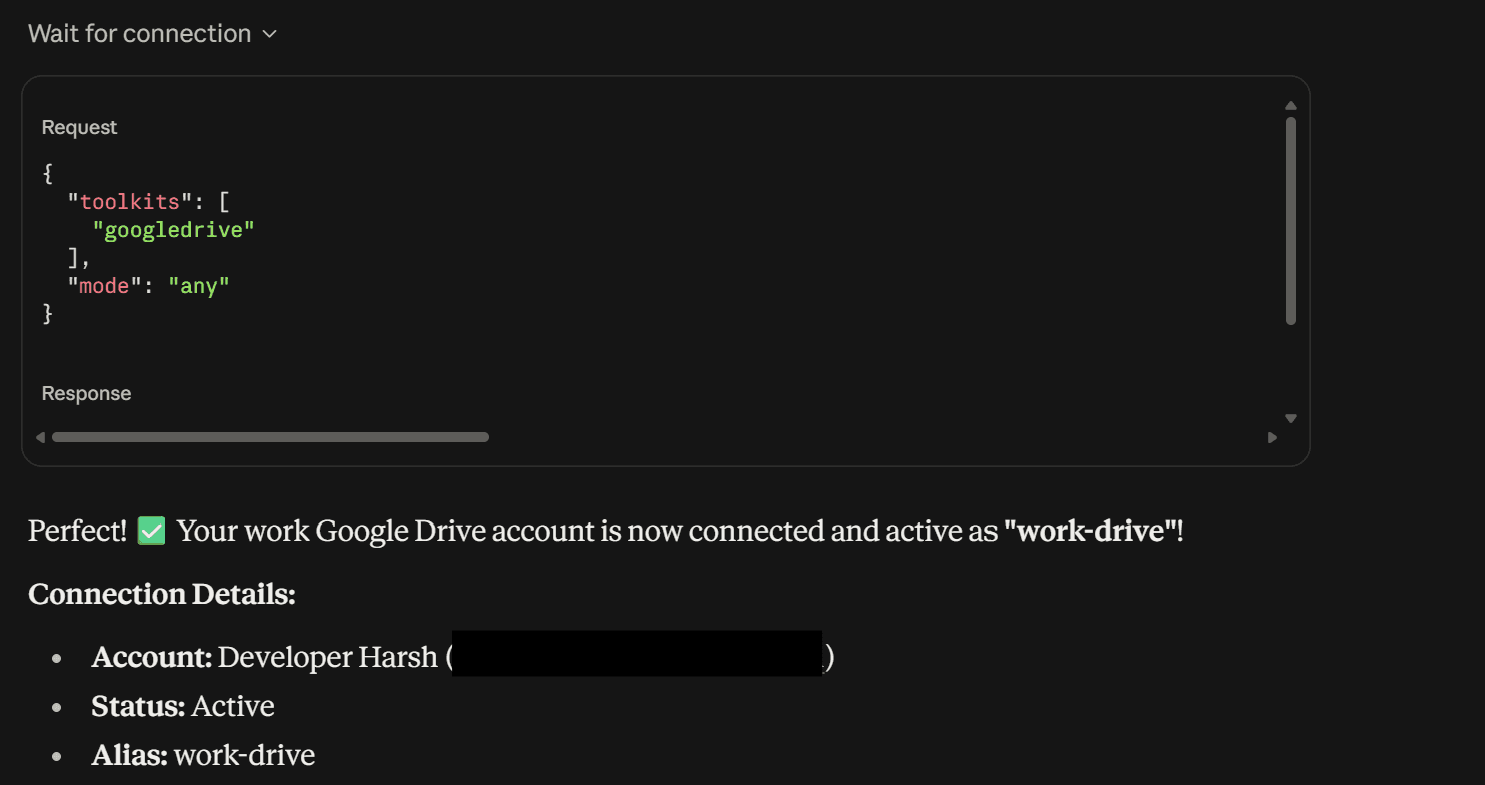
Task: Click the vertical scrollbar up arrow
Action: tap(1291, 106)
